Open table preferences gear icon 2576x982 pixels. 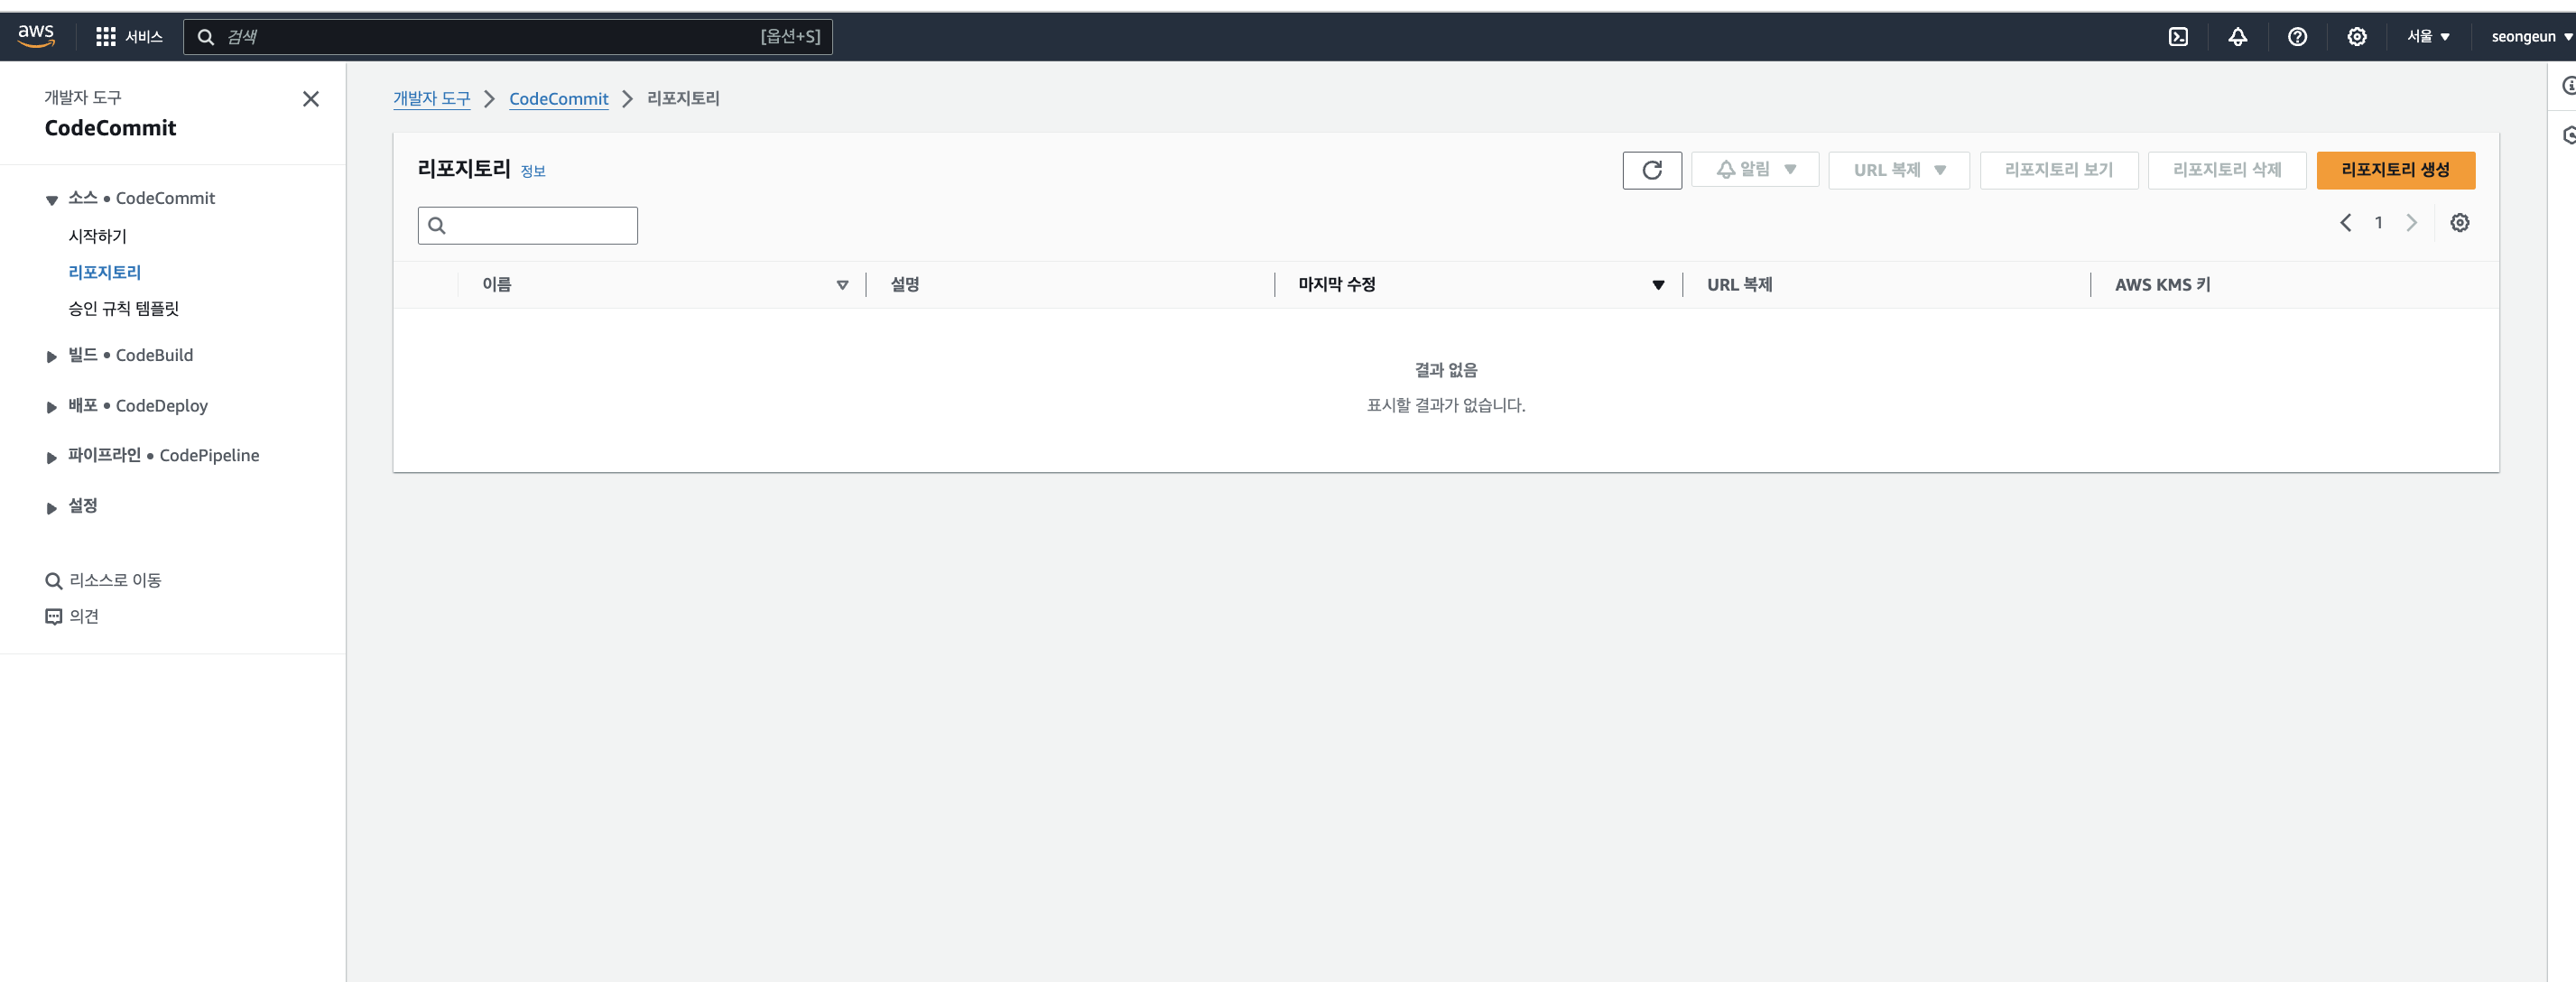click(x=2460, y=223)
